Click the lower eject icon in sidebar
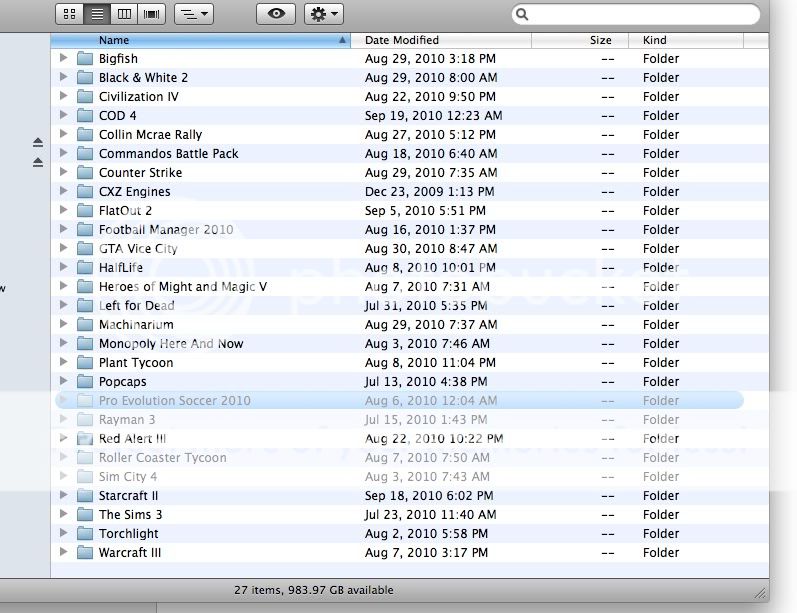The image size is (797, 613). tap(38, 162)
